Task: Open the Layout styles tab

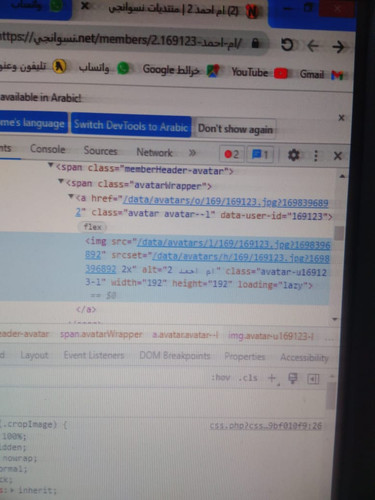Action: [x=34, y=355]
